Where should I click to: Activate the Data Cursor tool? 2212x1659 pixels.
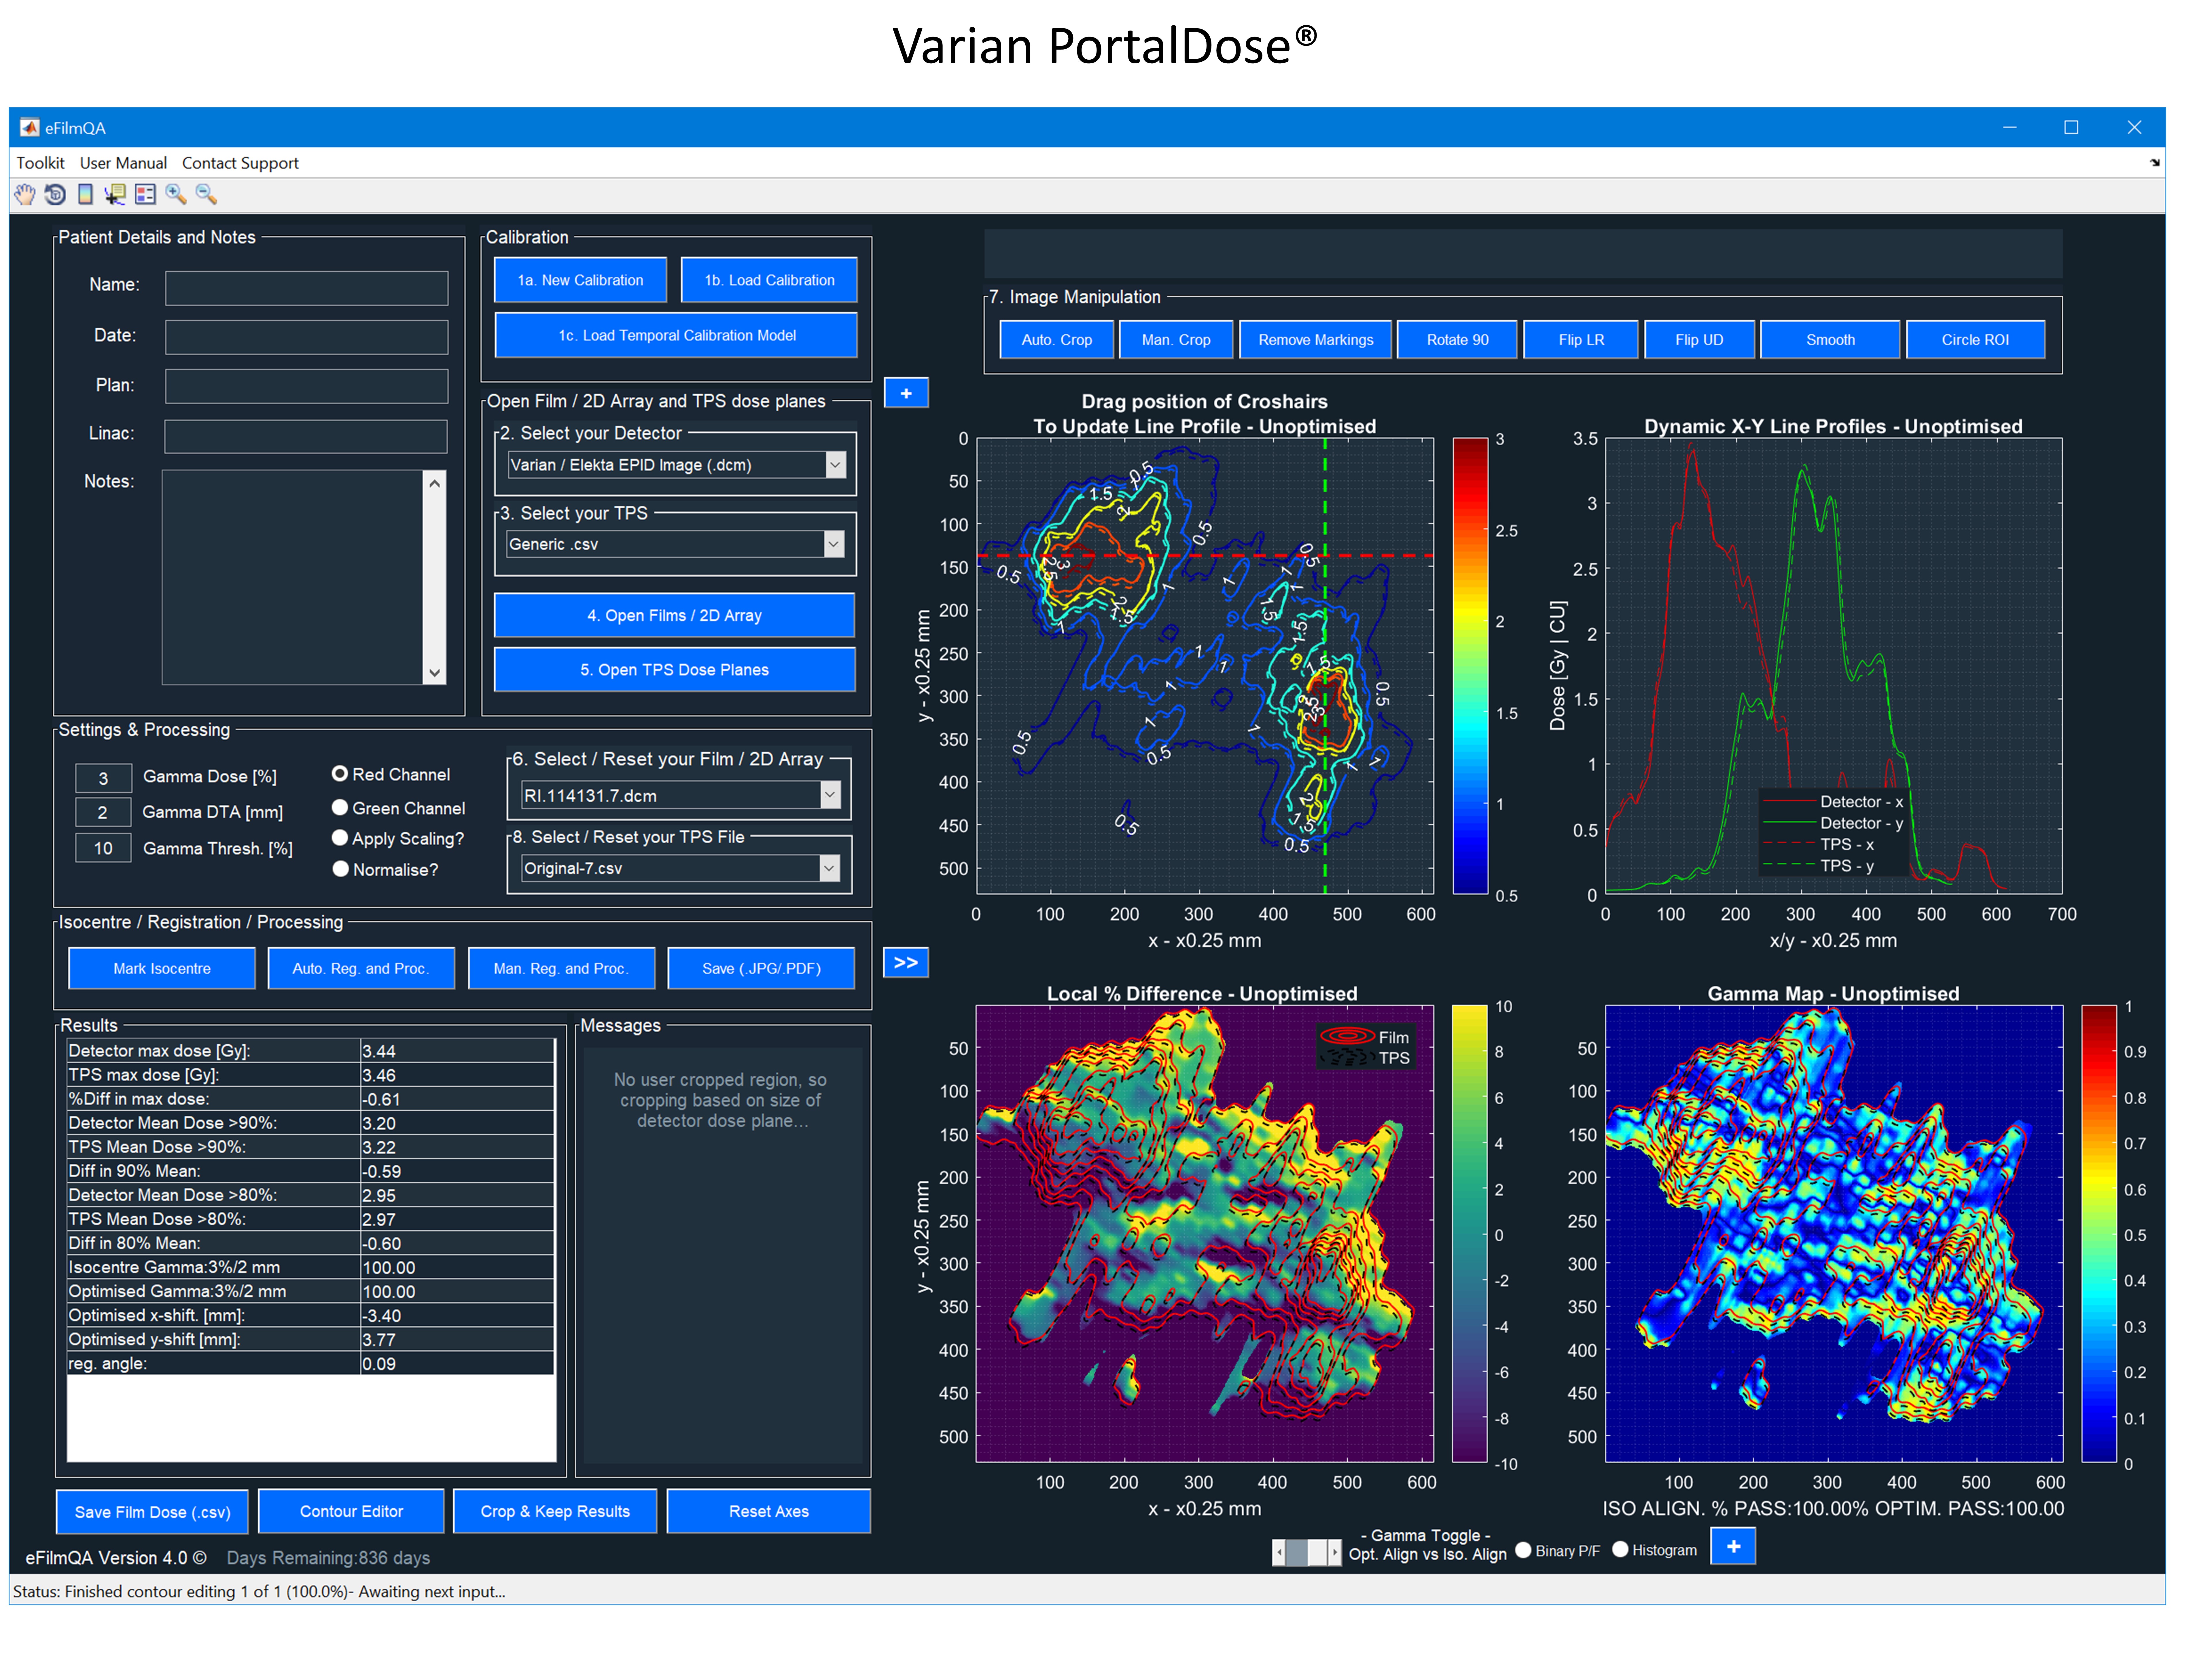pyautogui.click(x=115, y=194)
